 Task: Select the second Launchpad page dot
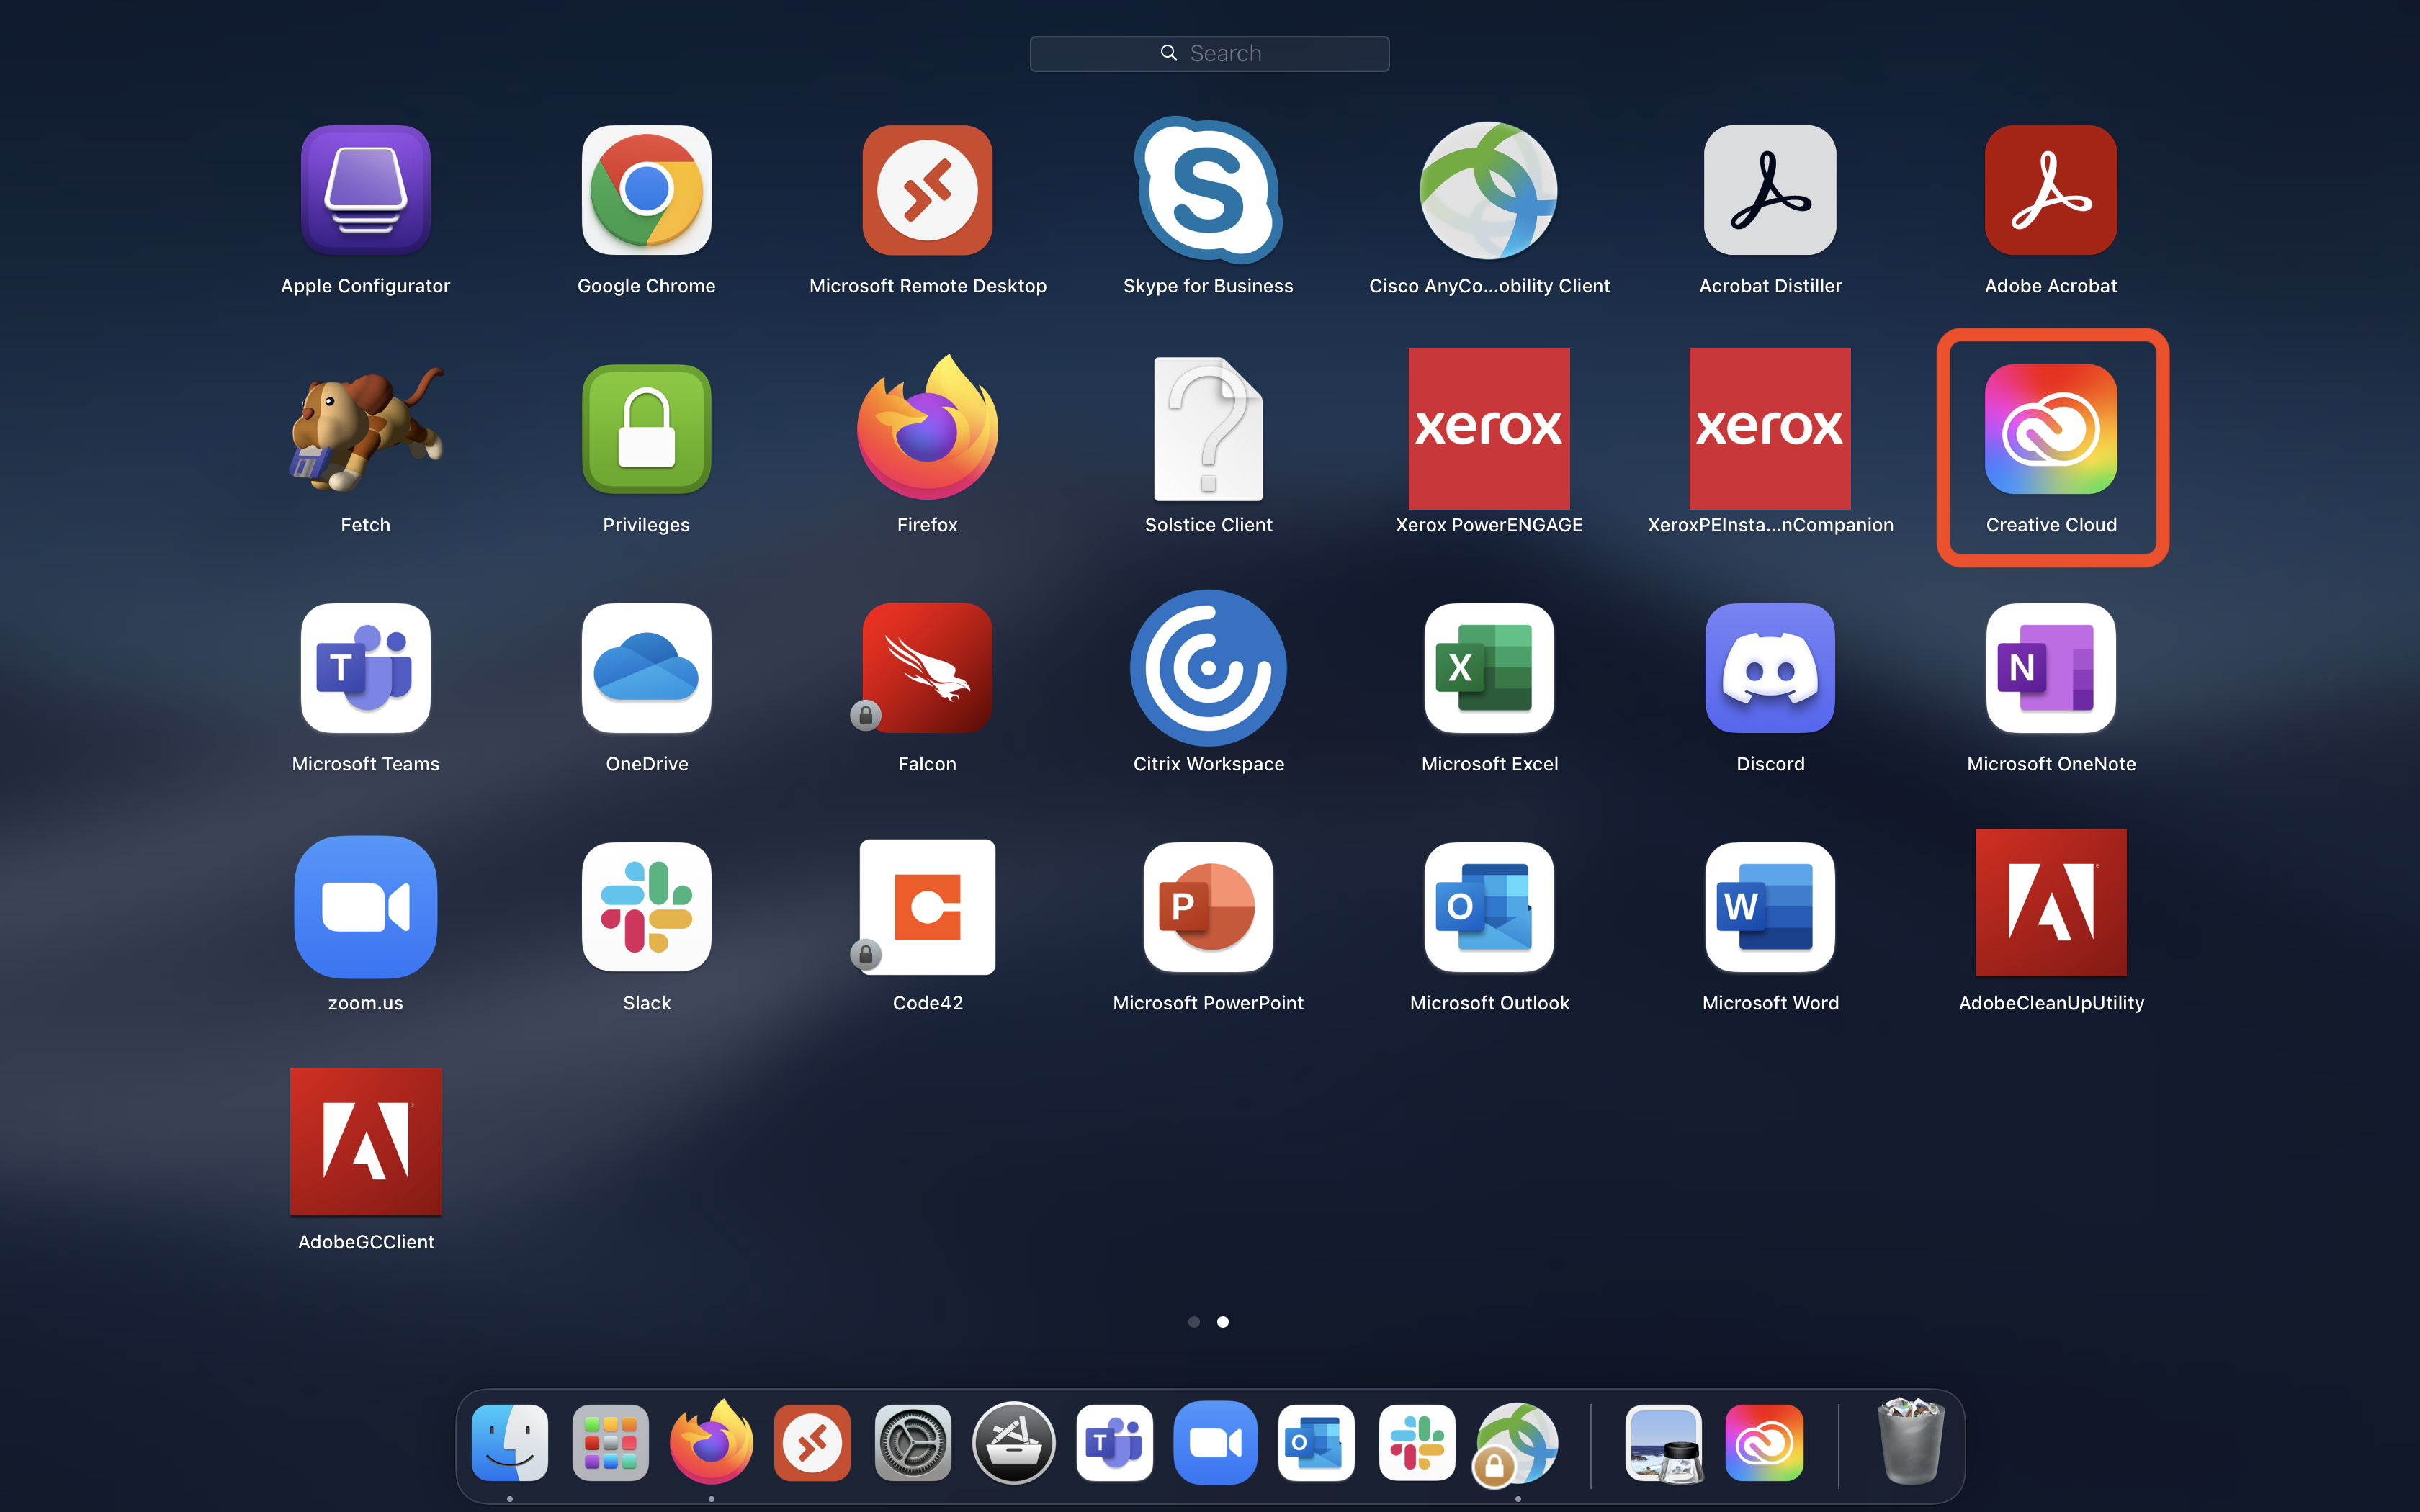pos(1222,1322)
